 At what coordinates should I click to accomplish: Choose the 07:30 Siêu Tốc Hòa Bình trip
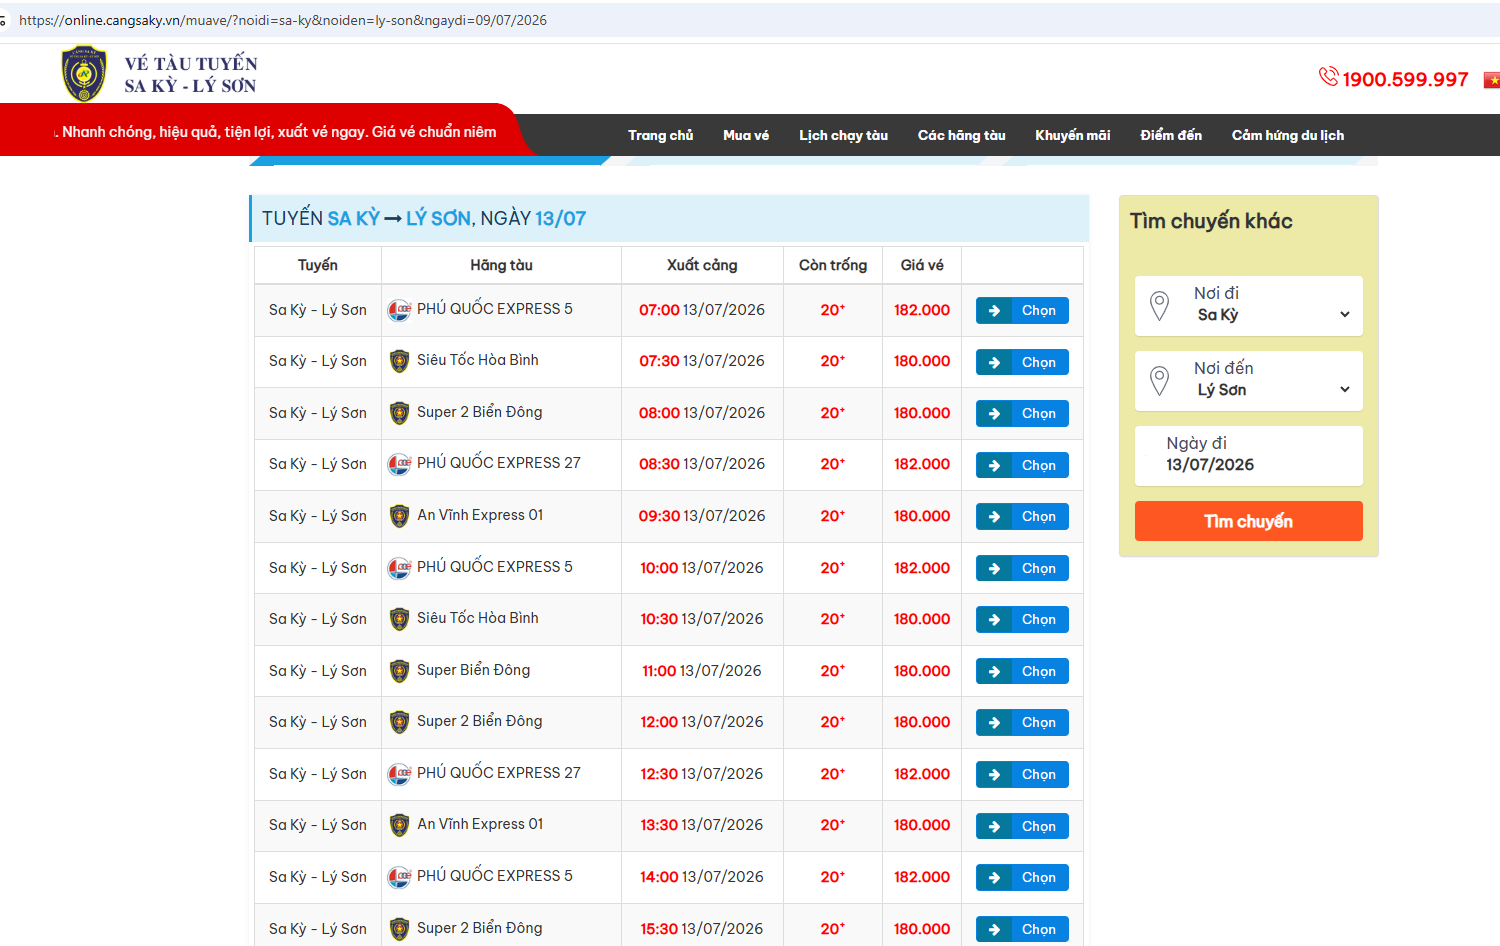pyautogui.click(x=1022, y=362)
